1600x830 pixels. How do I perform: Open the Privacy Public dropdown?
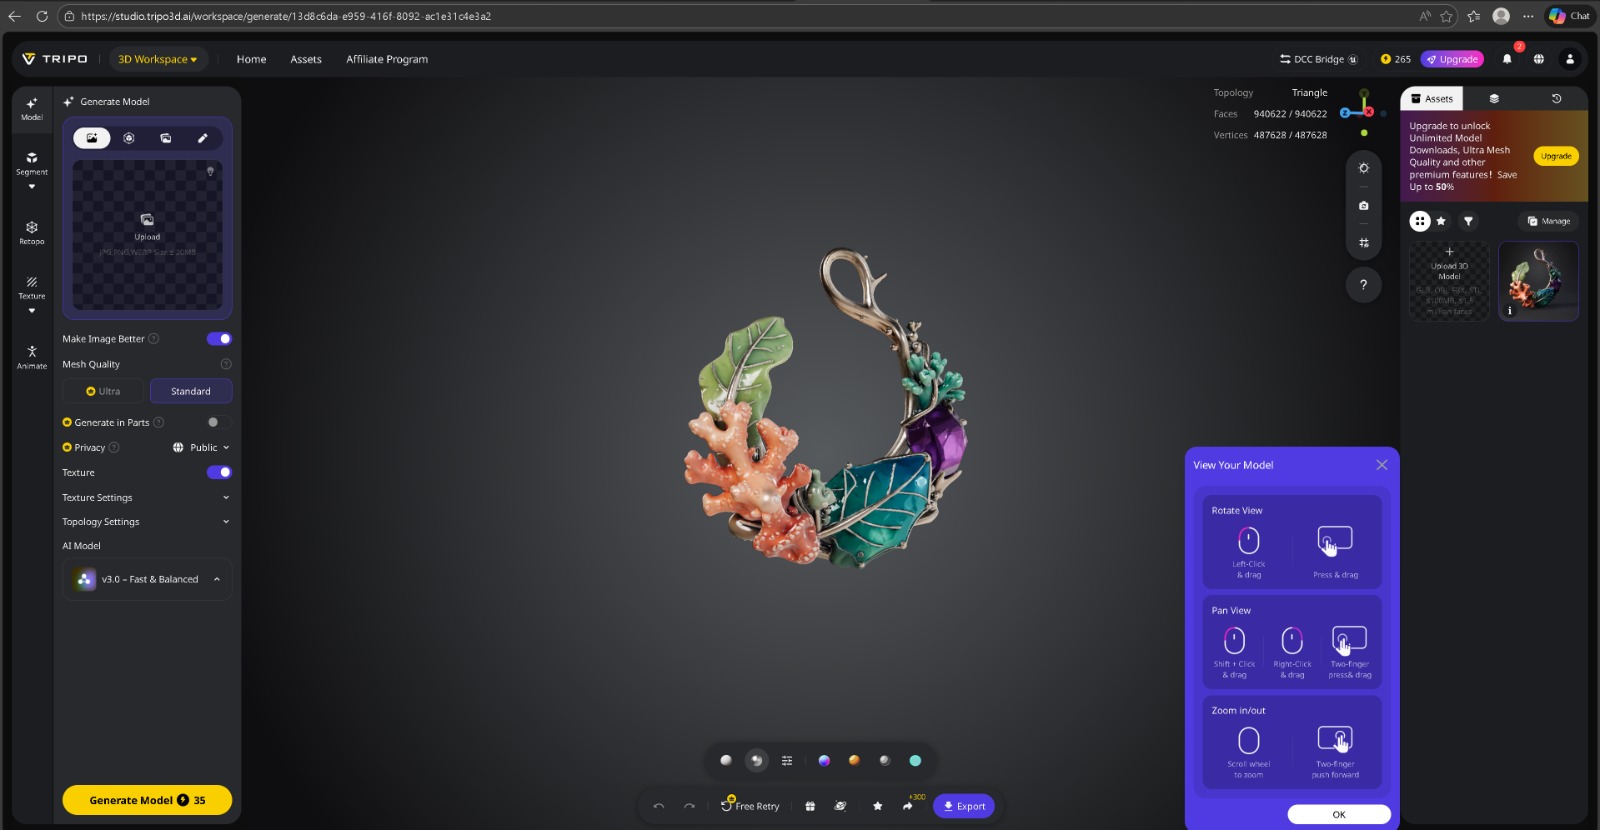click(201, 448)
